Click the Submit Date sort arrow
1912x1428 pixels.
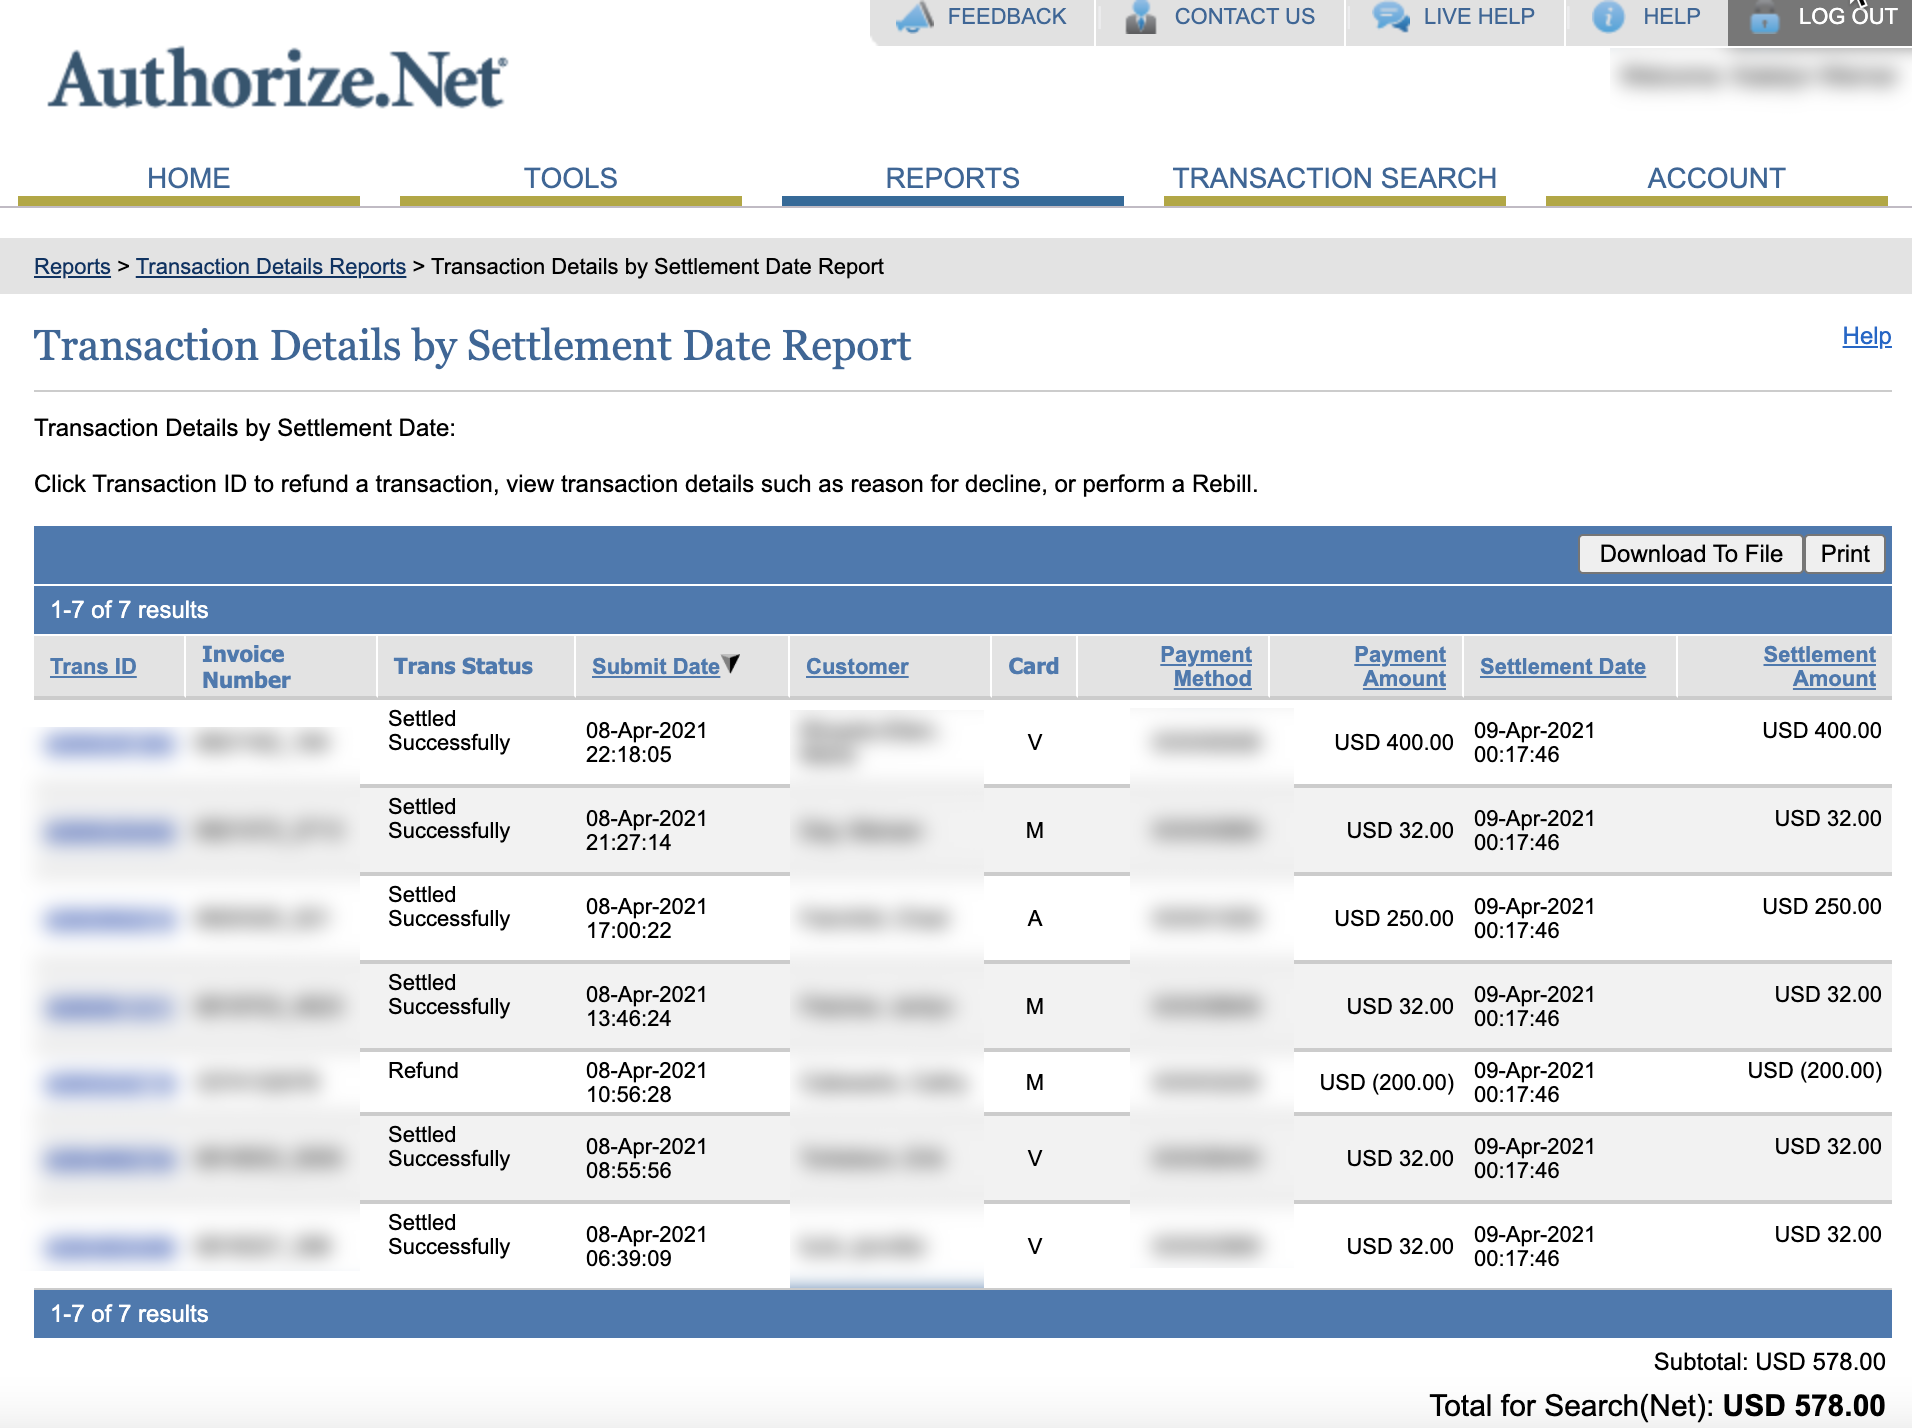click(731, 664)
